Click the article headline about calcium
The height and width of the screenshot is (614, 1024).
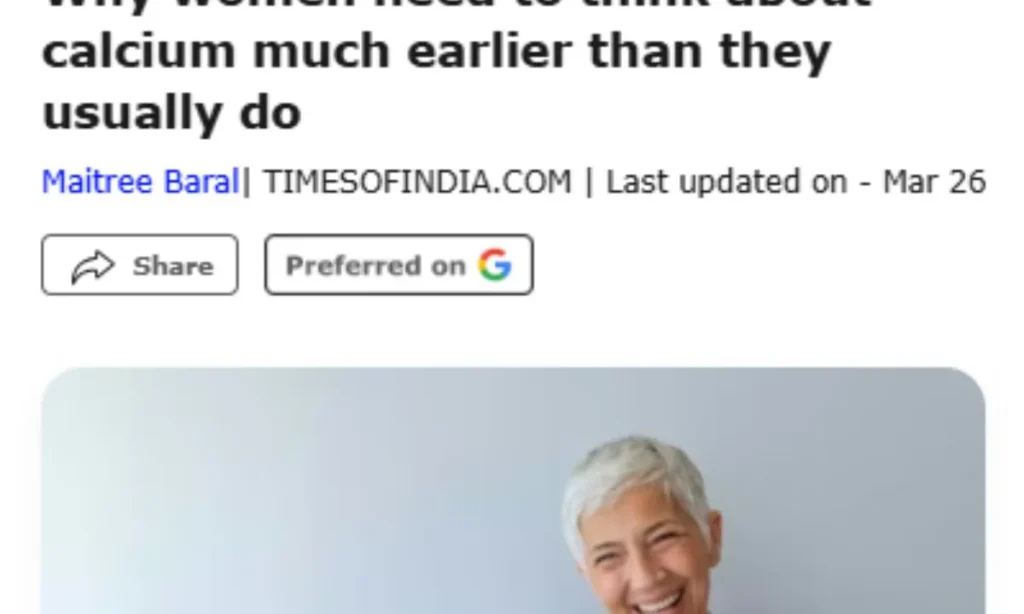coord(457,65)
